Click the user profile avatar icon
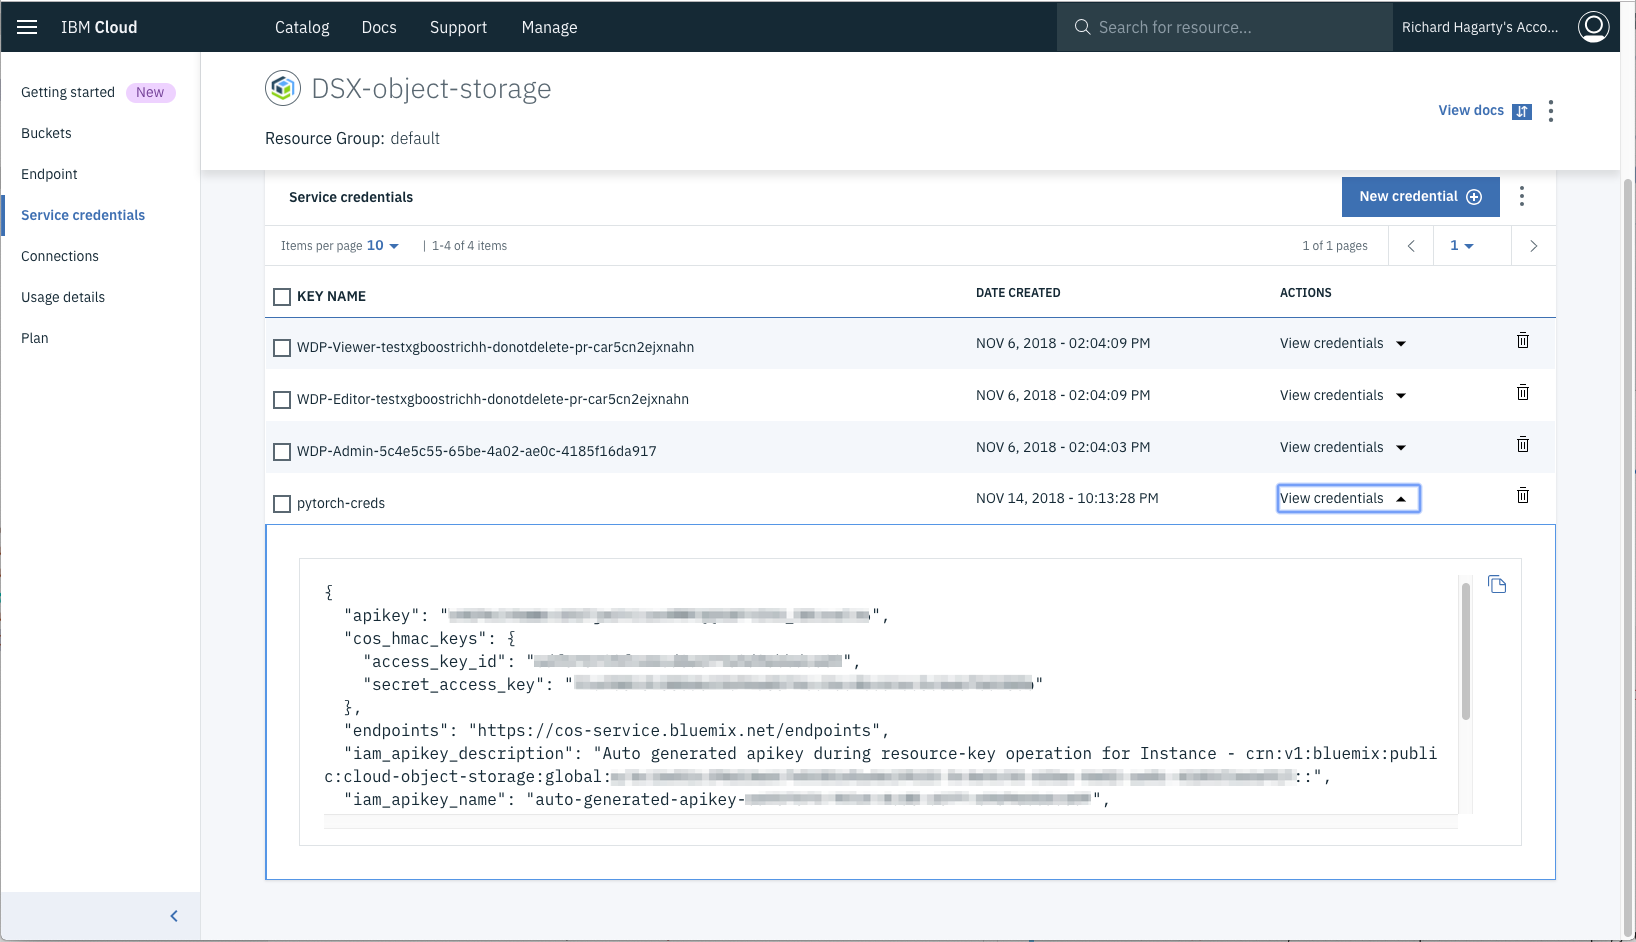 click(1593, 27)
